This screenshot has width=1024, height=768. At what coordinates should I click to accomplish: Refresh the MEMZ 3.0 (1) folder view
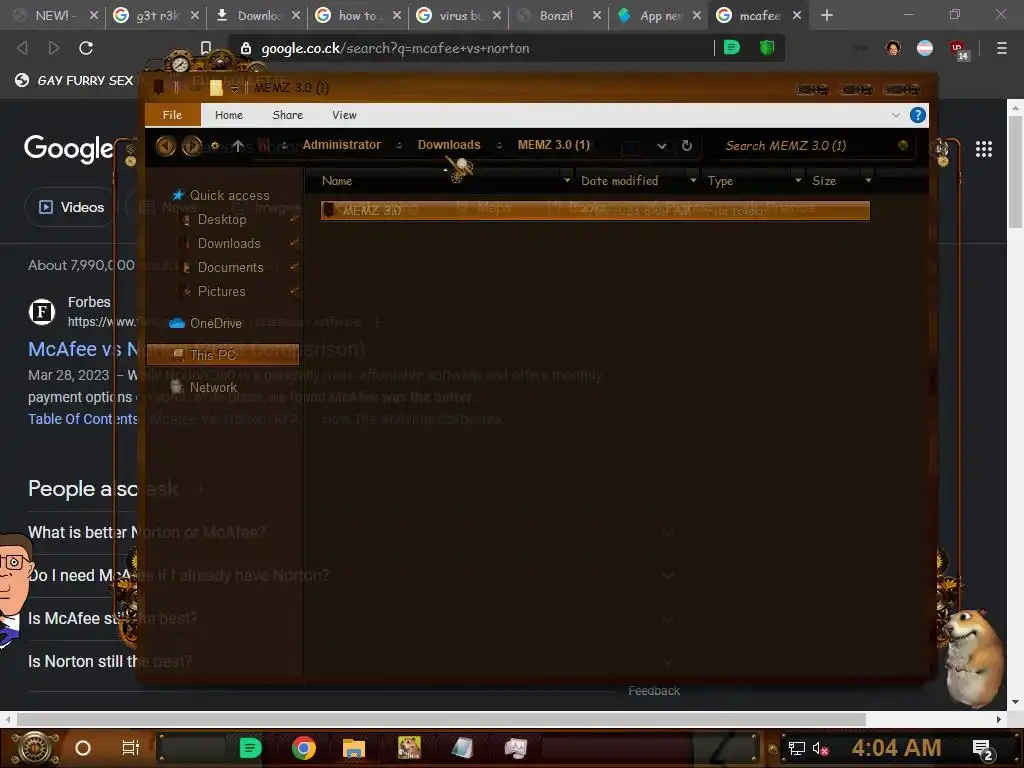(686, 146)
